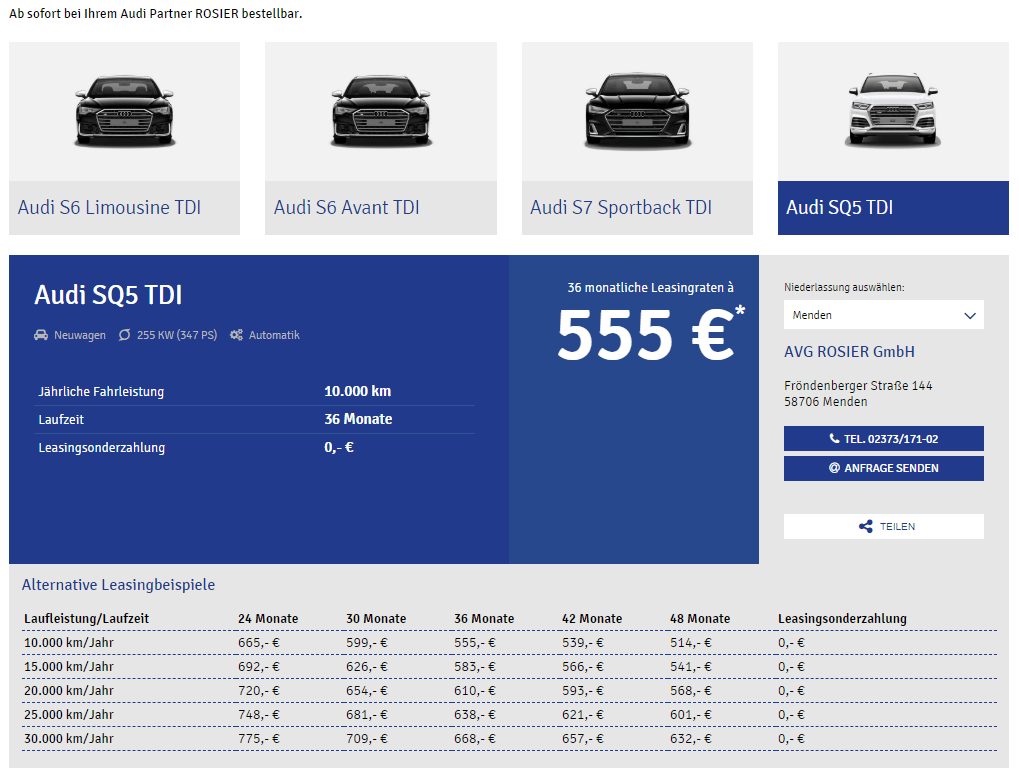1019x768 pixels.
Task: Click the car icon beside Neuwagen
Action: coord(41,335)
